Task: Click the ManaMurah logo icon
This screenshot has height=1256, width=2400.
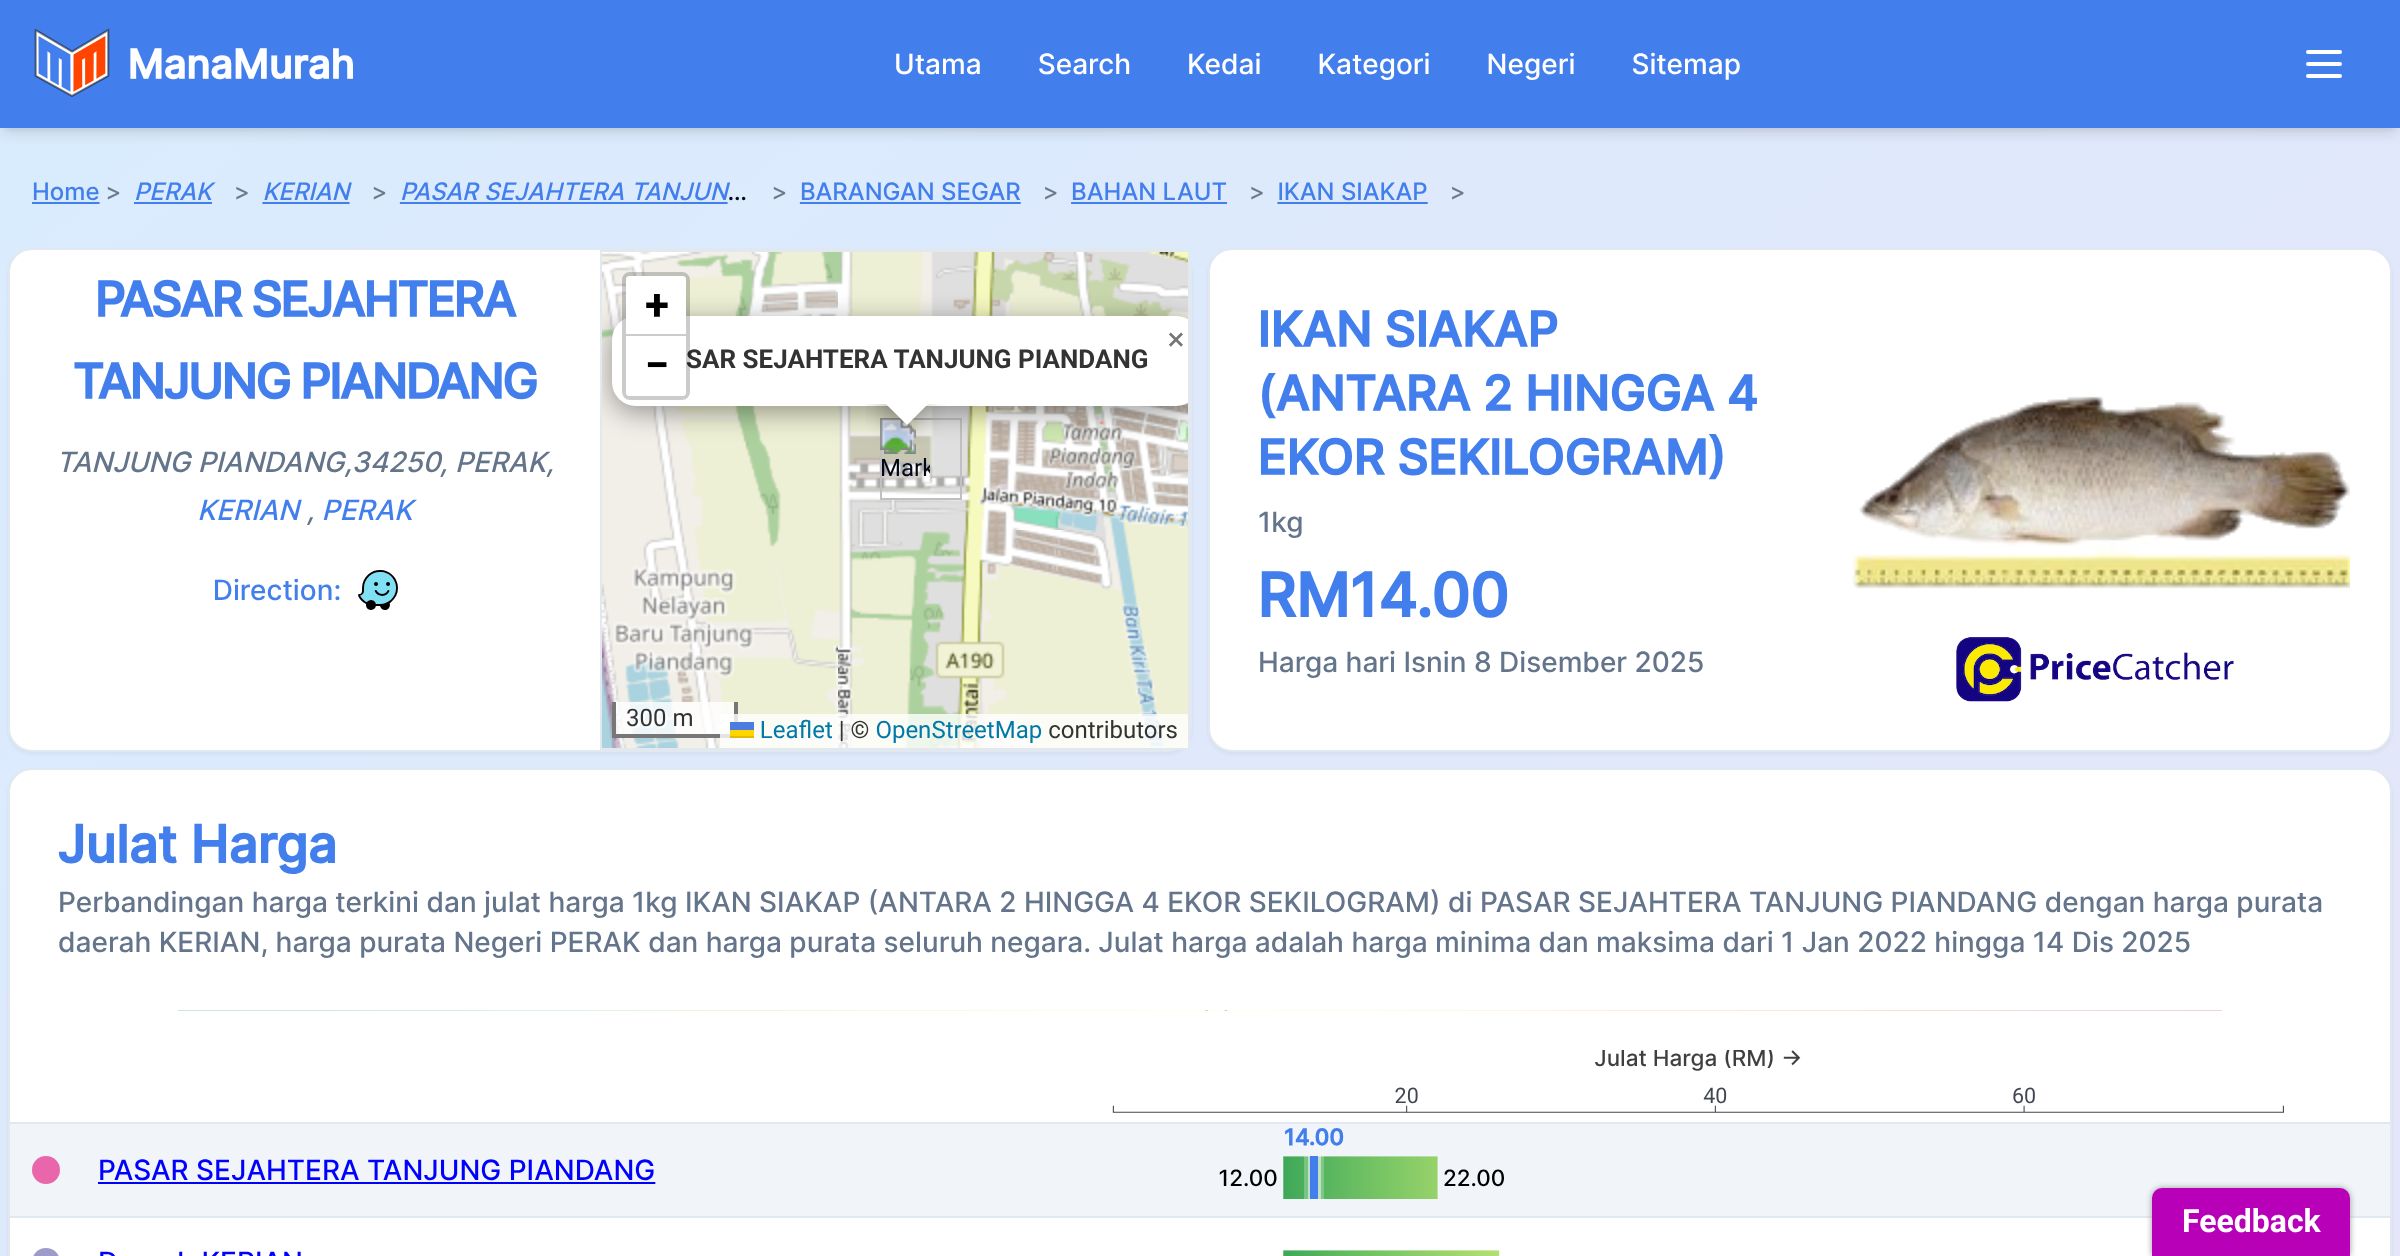Action: (x=71, y=63)
